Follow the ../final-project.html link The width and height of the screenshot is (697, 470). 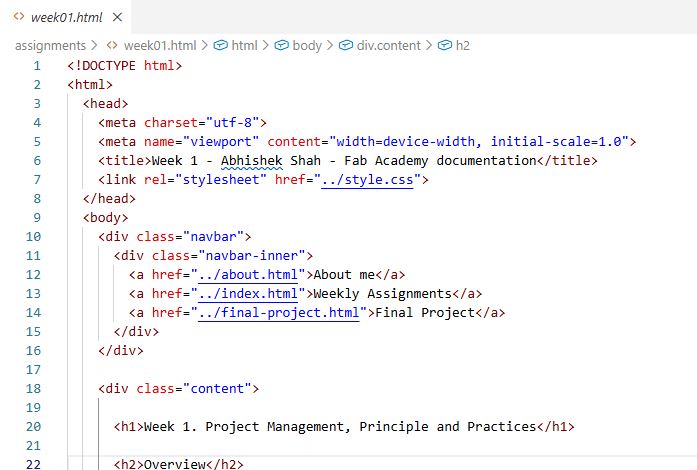[278, 313]
